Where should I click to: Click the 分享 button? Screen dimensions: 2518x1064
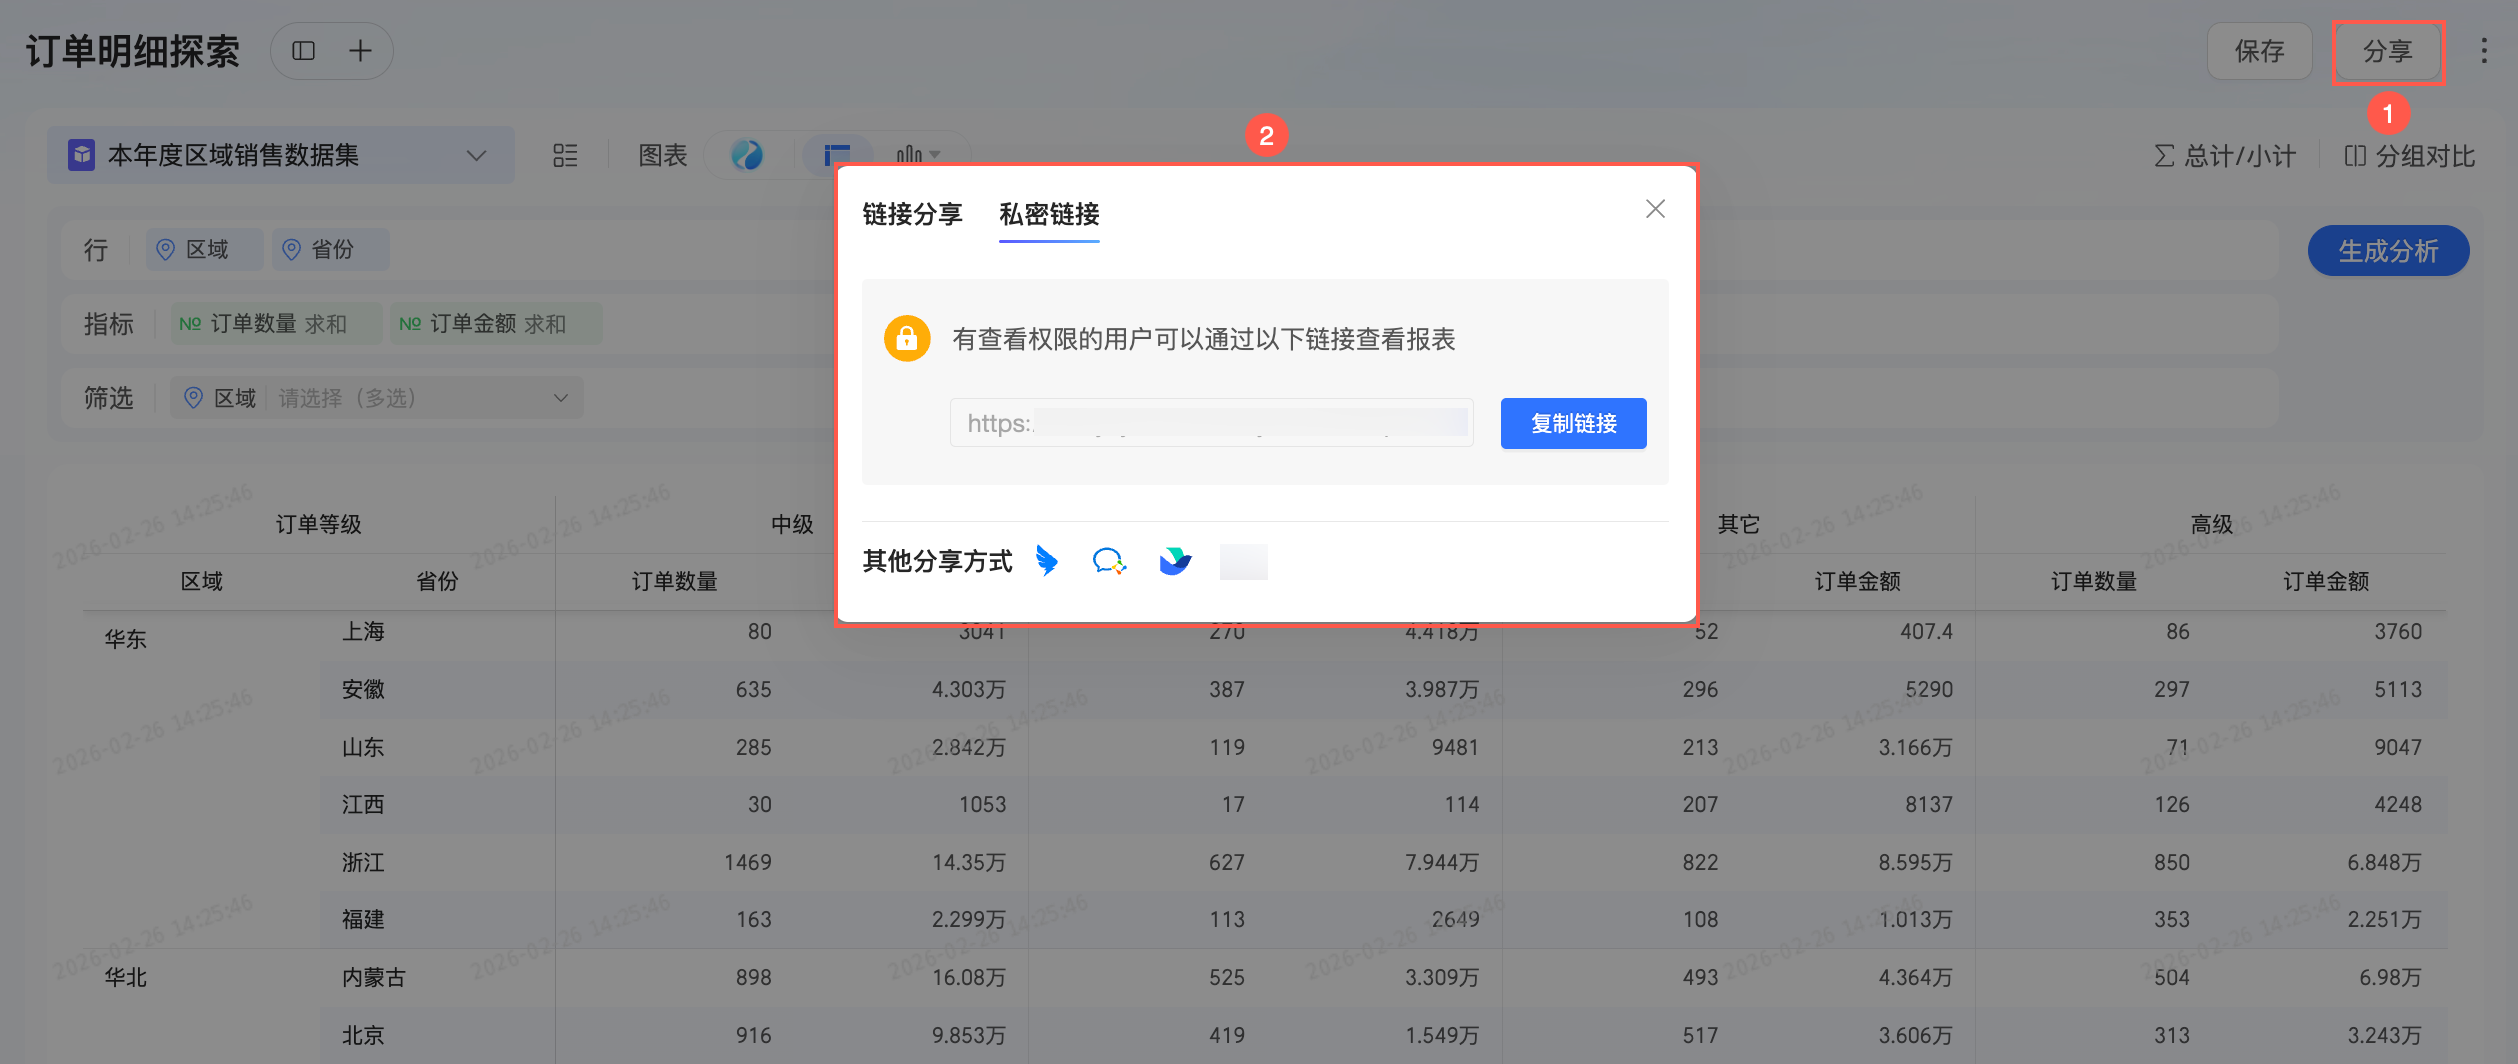pyautogui.click(x=2388, y=51)
